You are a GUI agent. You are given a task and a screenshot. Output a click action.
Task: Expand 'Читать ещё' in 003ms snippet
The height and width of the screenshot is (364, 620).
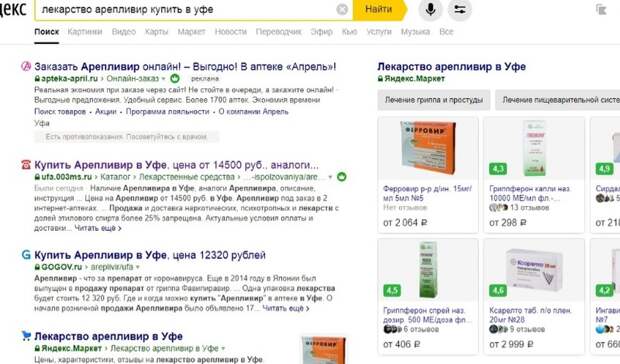(x=98, y=228)
